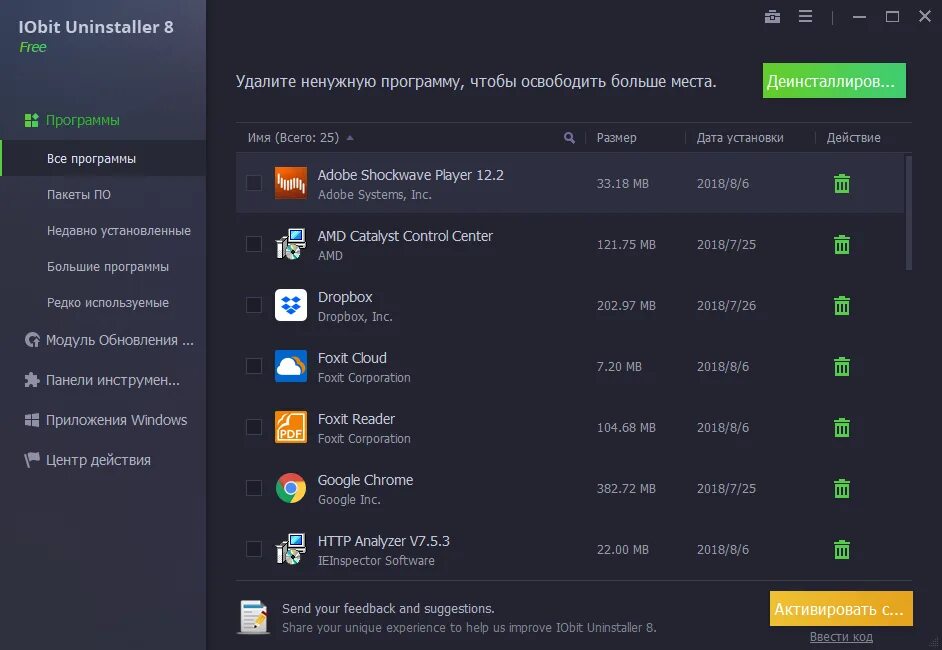
Task: Click the yellow Активировать button
Action: tap(841, 609)
